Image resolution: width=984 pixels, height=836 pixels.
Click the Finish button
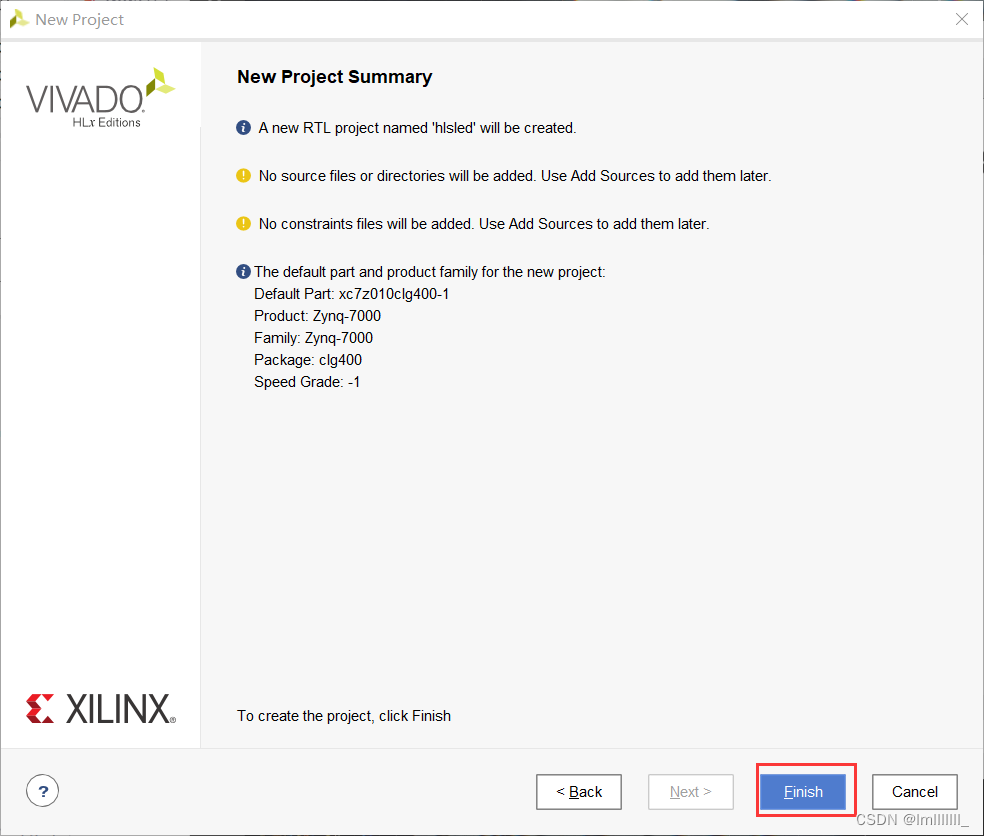click(x=803, y=791)
